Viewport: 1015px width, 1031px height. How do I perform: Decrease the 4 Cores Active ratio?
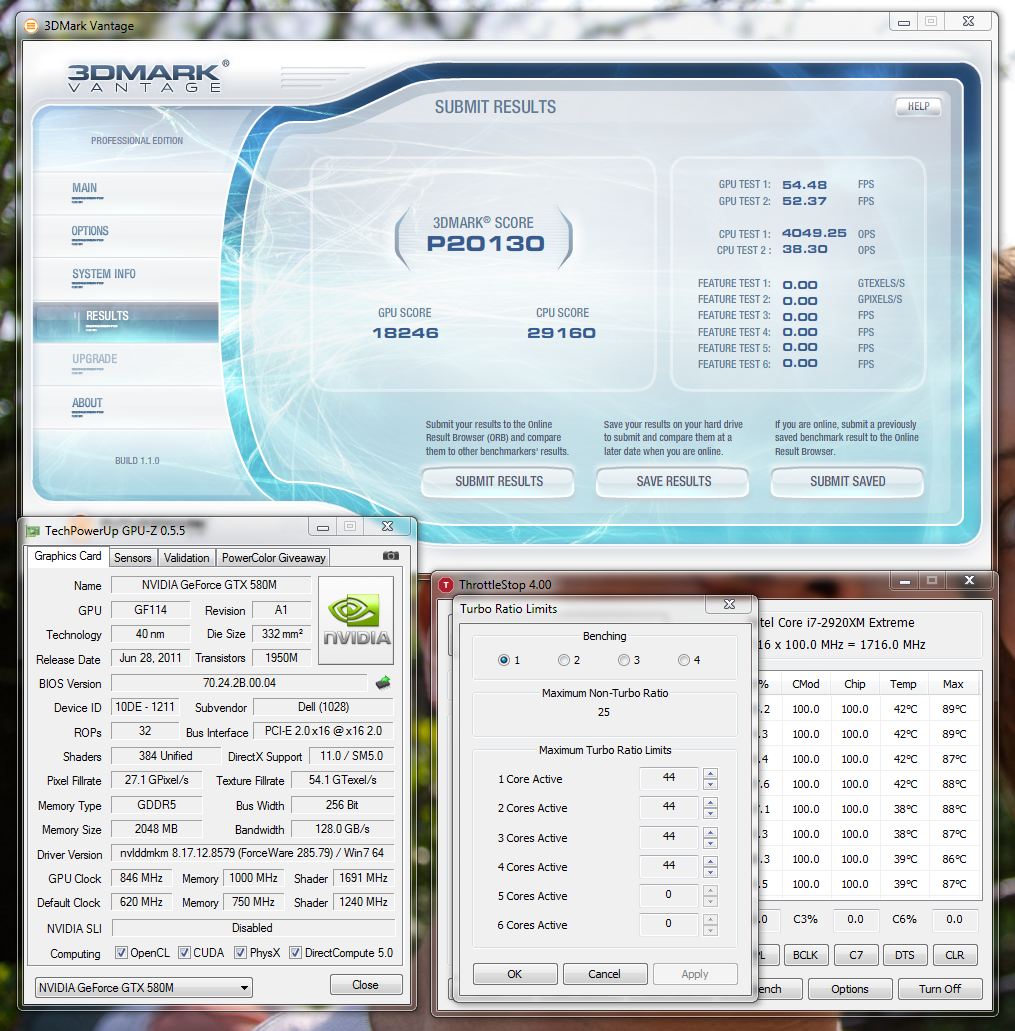(710, 873)
